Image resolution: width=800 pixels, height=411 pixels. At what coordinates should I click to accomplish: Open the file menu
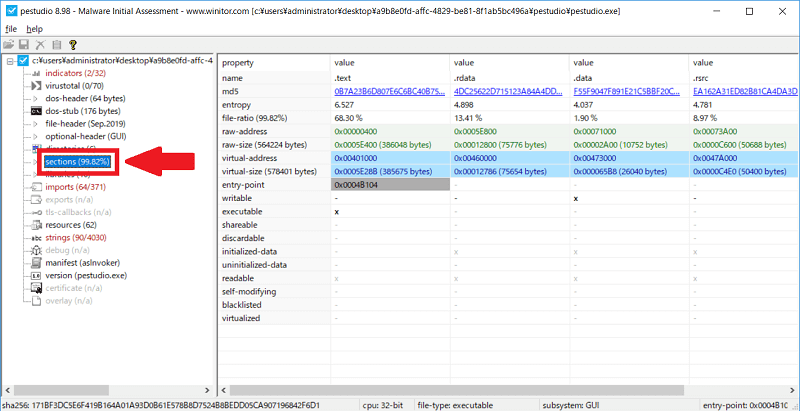11,29
